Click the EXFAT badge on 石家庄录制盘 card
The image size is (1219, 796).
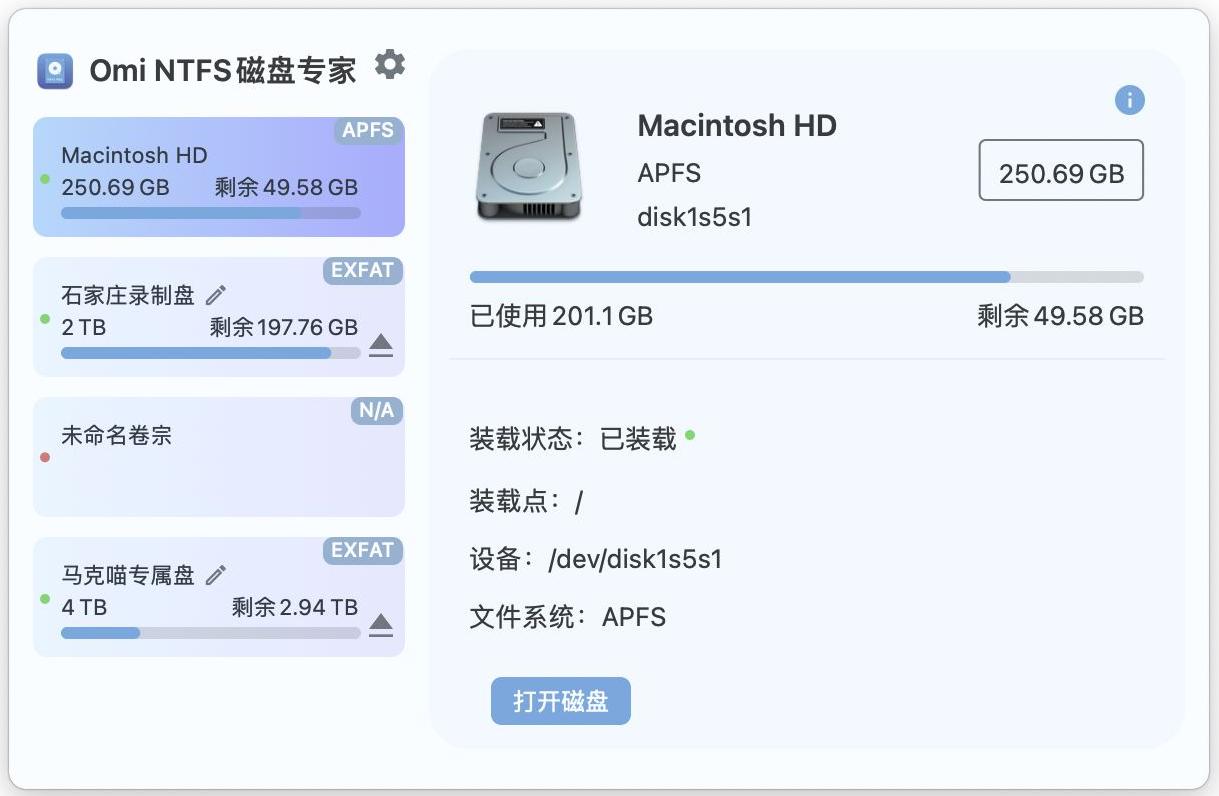[x=363, y=270]
